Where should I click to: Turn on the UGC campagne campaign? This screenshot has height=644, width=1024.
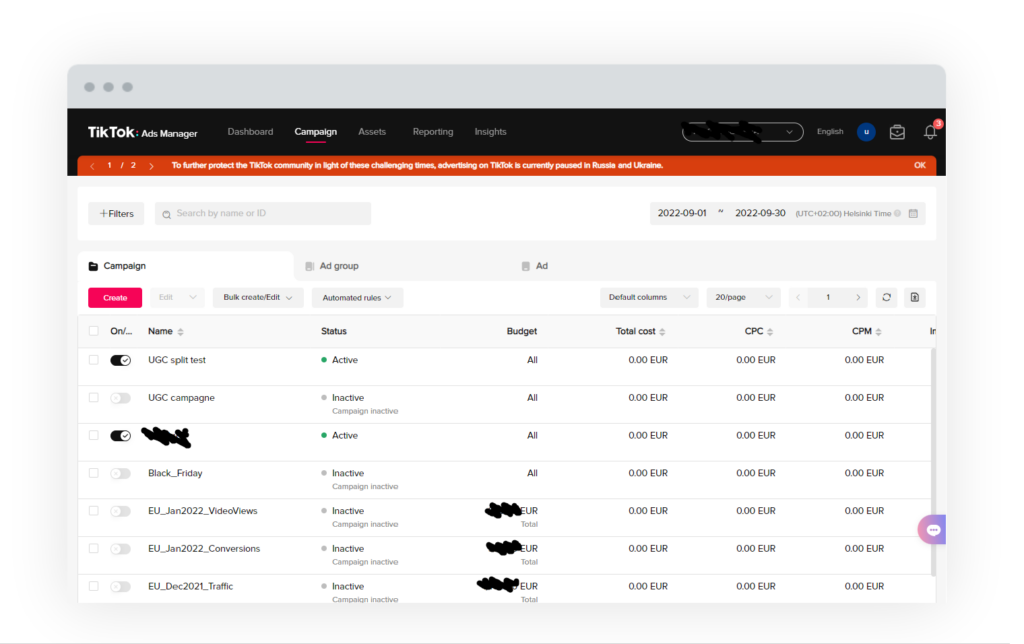(x=120, y=398)
